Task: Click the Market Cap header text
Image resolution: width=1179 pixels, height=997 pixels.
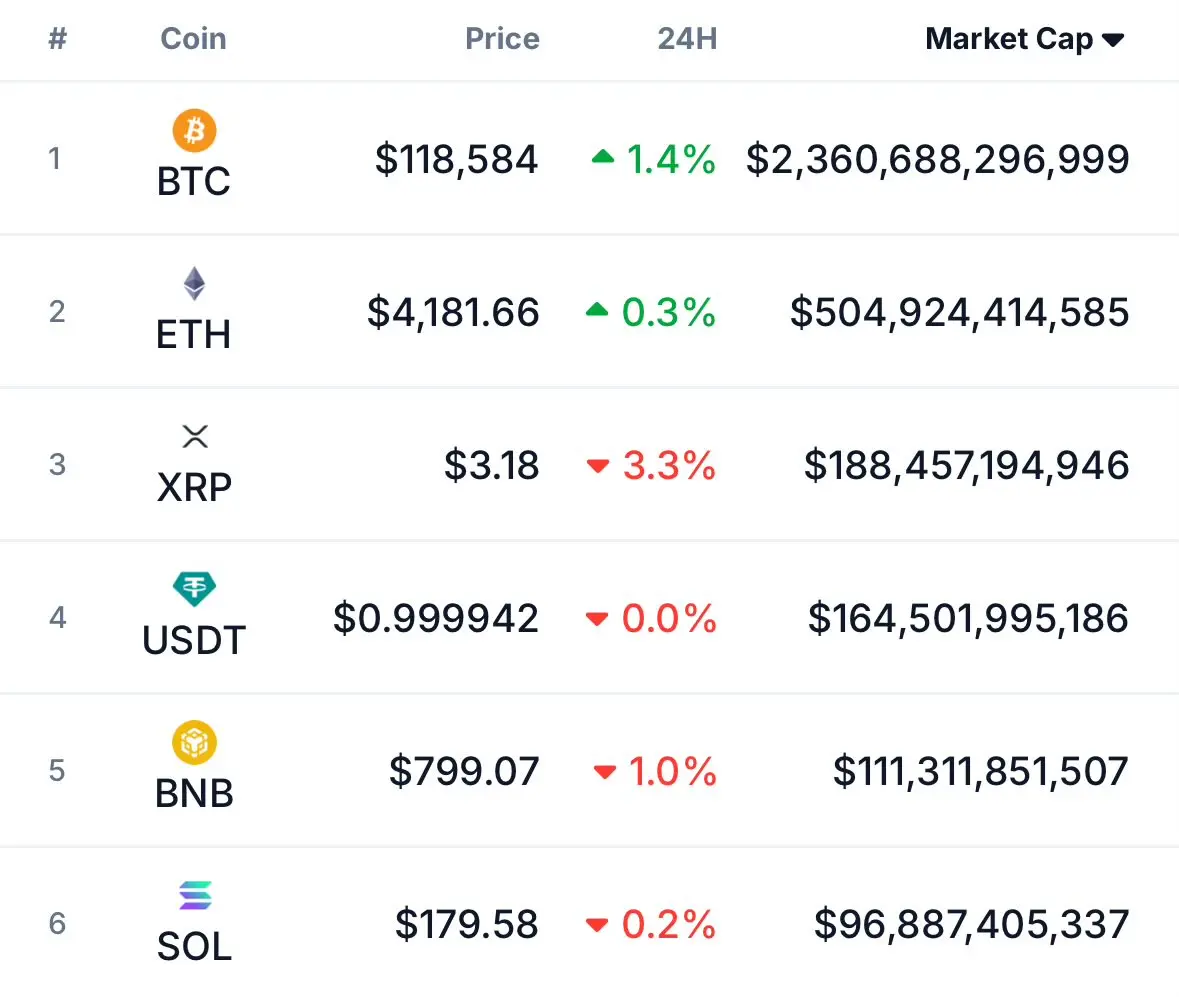Action: coord(1009,38)
